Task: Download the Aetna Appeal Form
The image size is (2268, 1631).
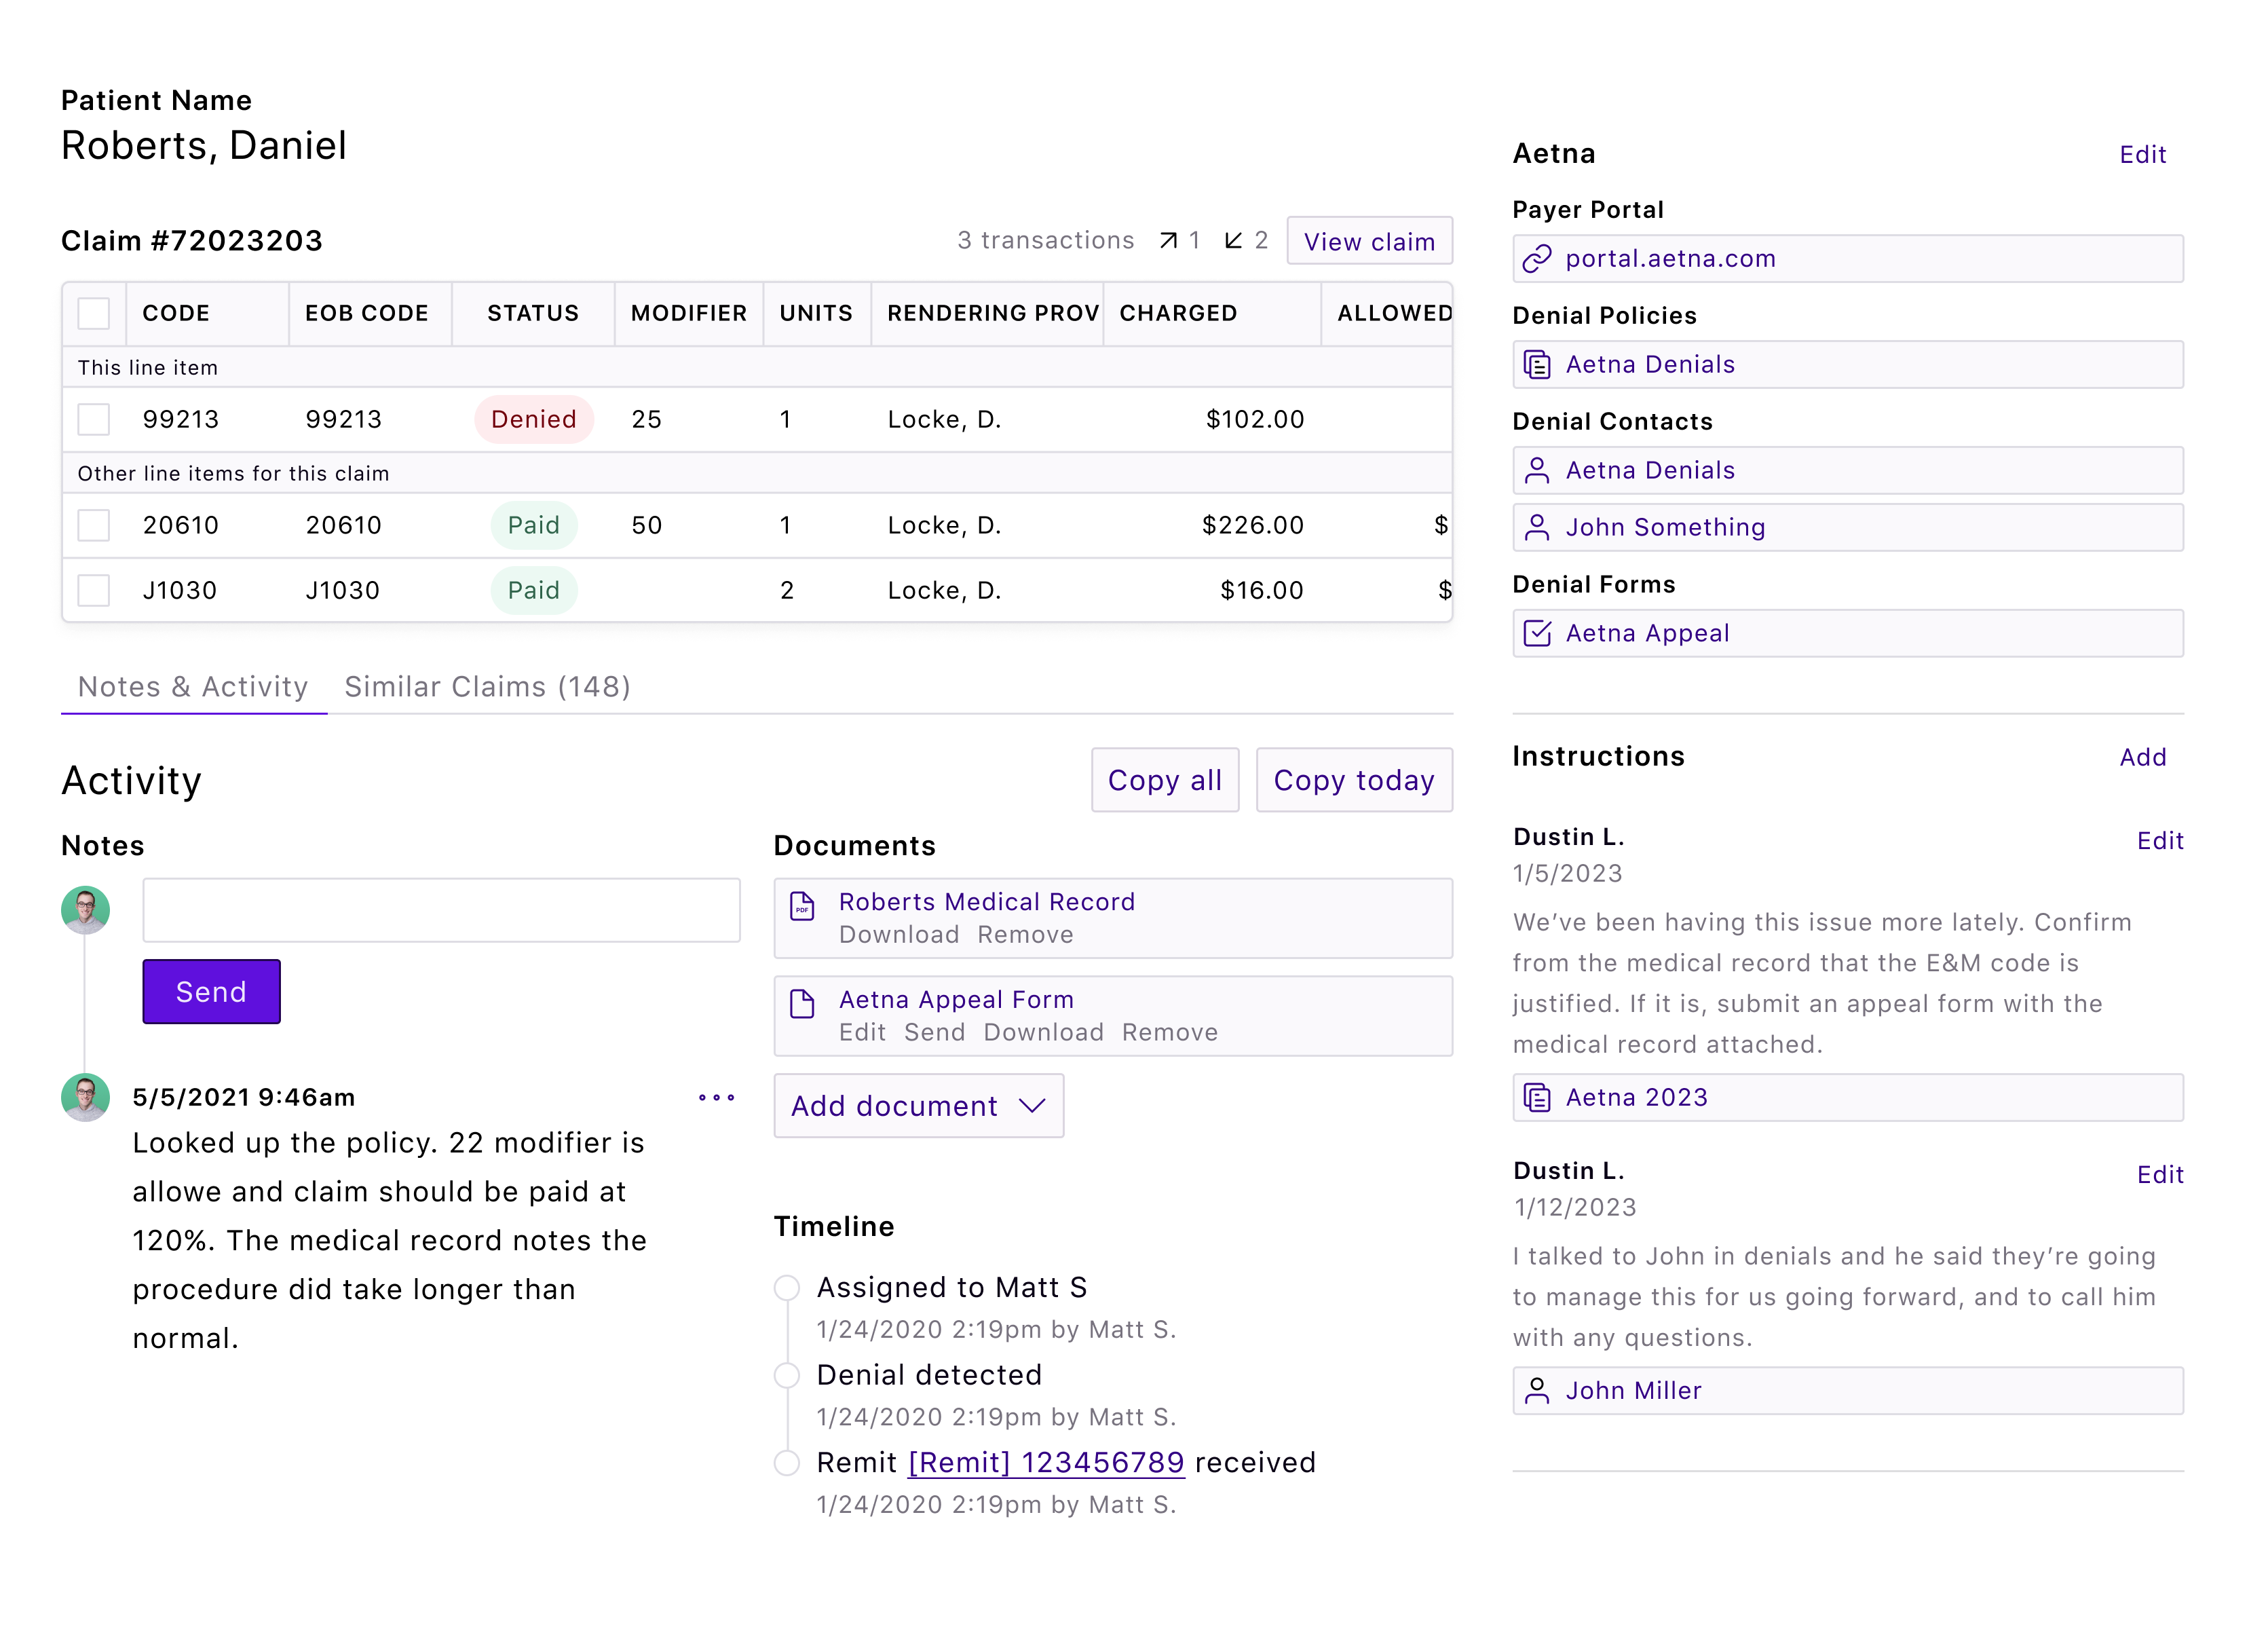Action: click(1043, 1033)
